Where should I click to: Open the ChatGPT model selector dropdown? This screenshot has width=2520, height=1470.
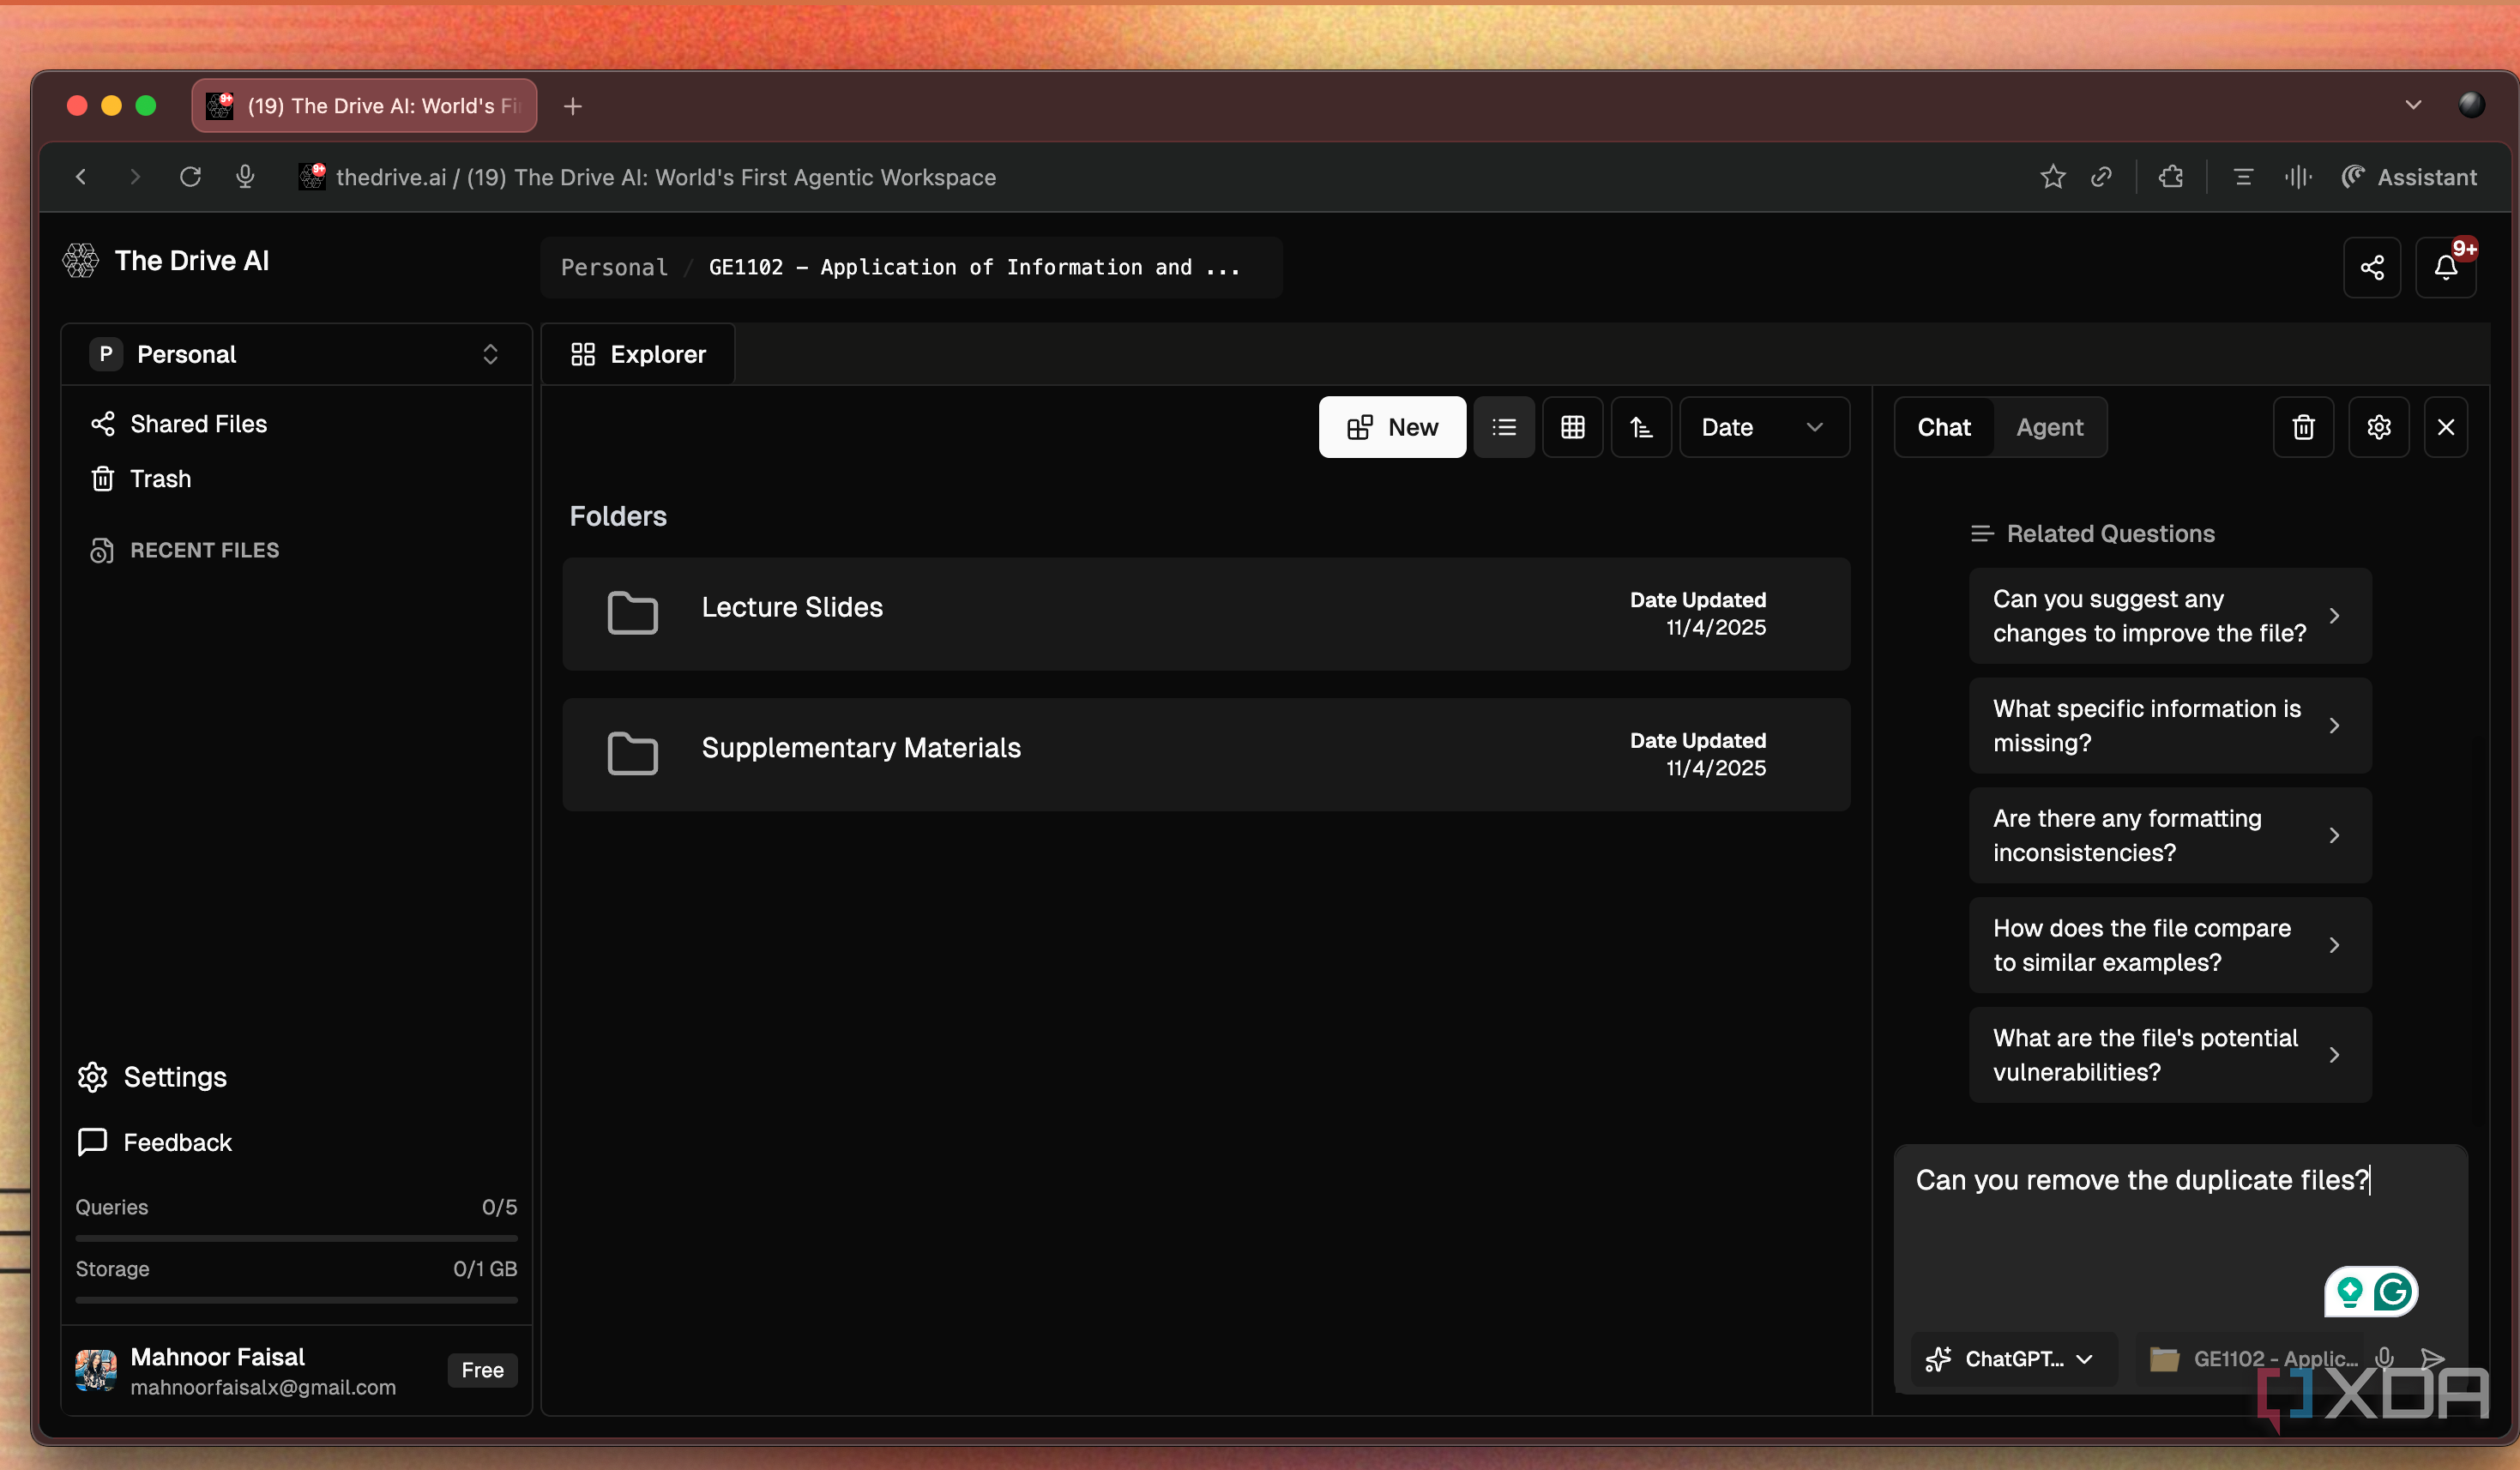[2013, 1358]
